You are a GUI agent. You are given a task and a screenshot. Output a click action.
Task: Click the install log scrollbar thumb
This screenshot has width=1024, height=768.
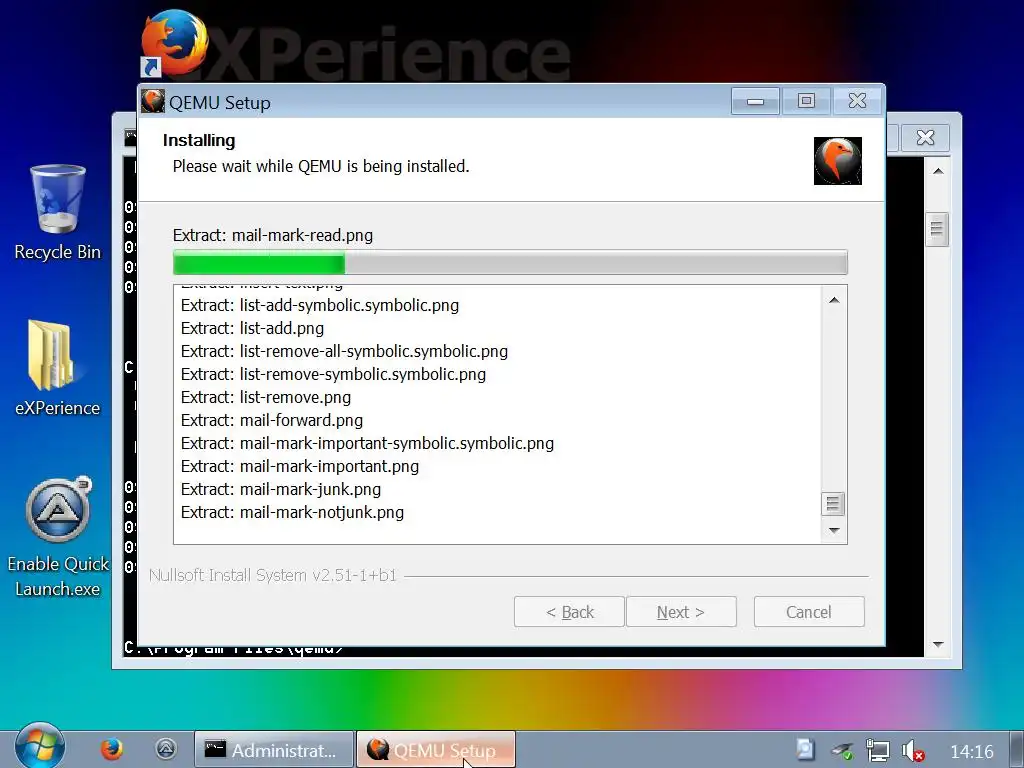click(x=833, y=504)
